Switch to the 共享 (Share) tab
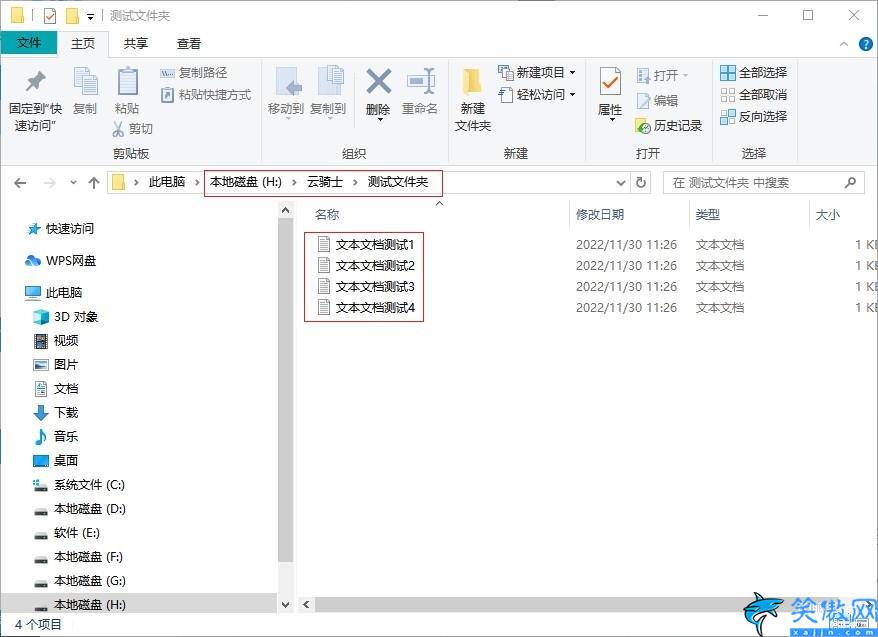 (x=136, y=43)
